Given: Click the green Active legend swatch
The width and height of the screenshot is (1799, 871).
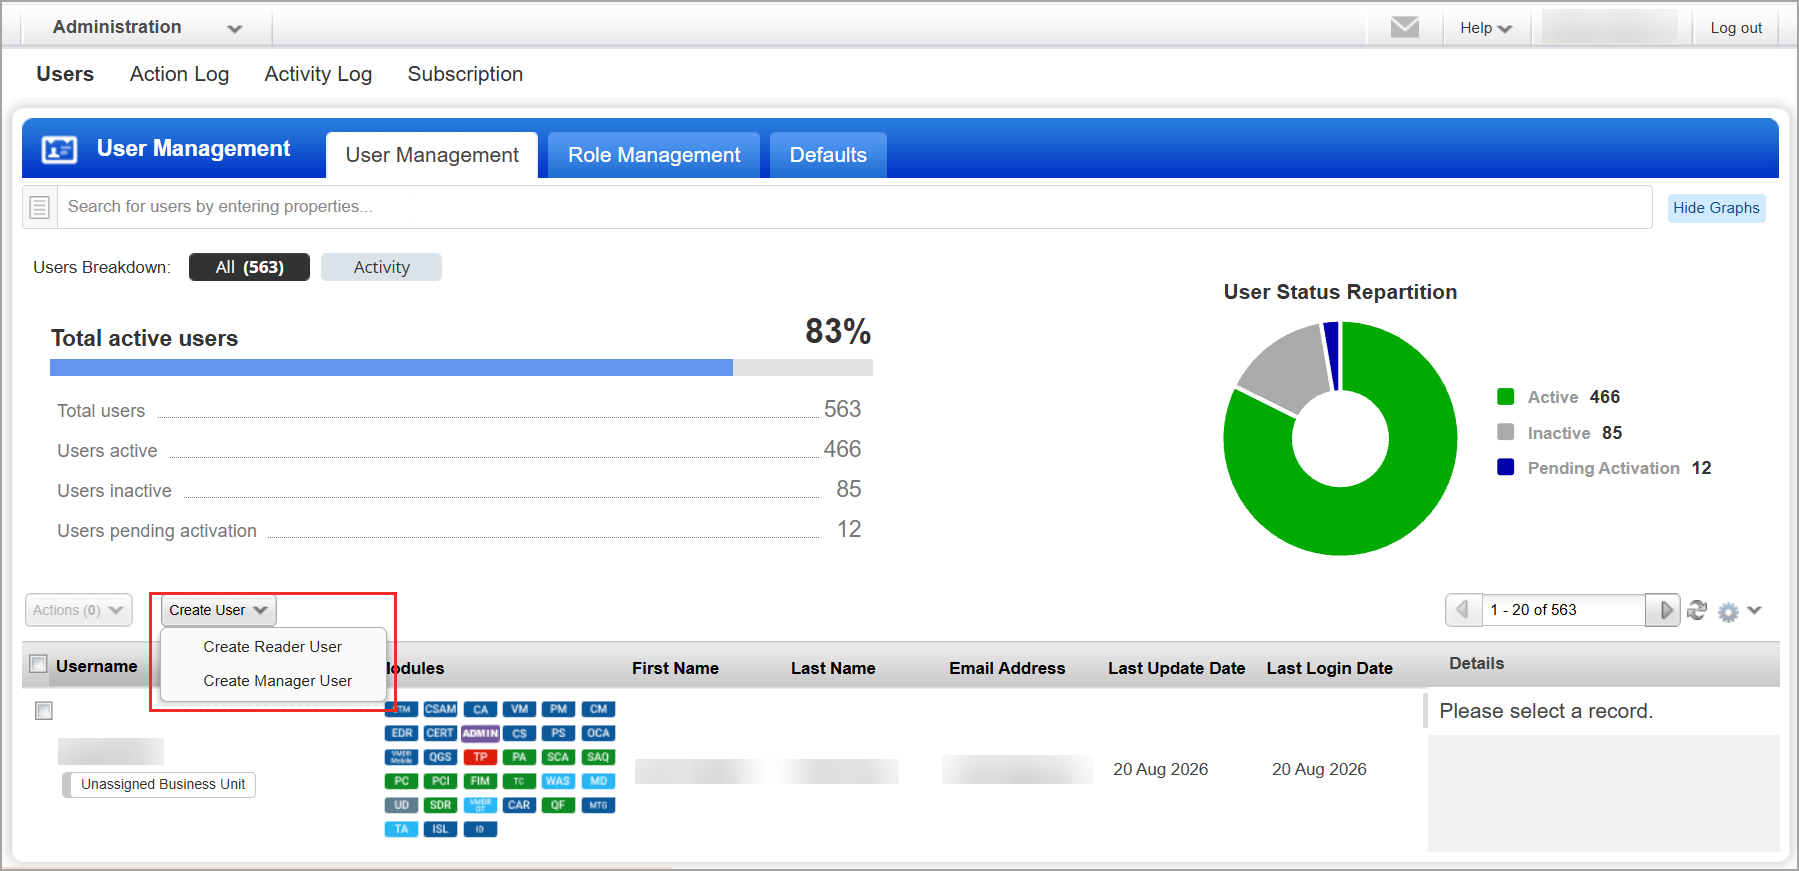Looking at the screenshot, I should coord(1505,397).
